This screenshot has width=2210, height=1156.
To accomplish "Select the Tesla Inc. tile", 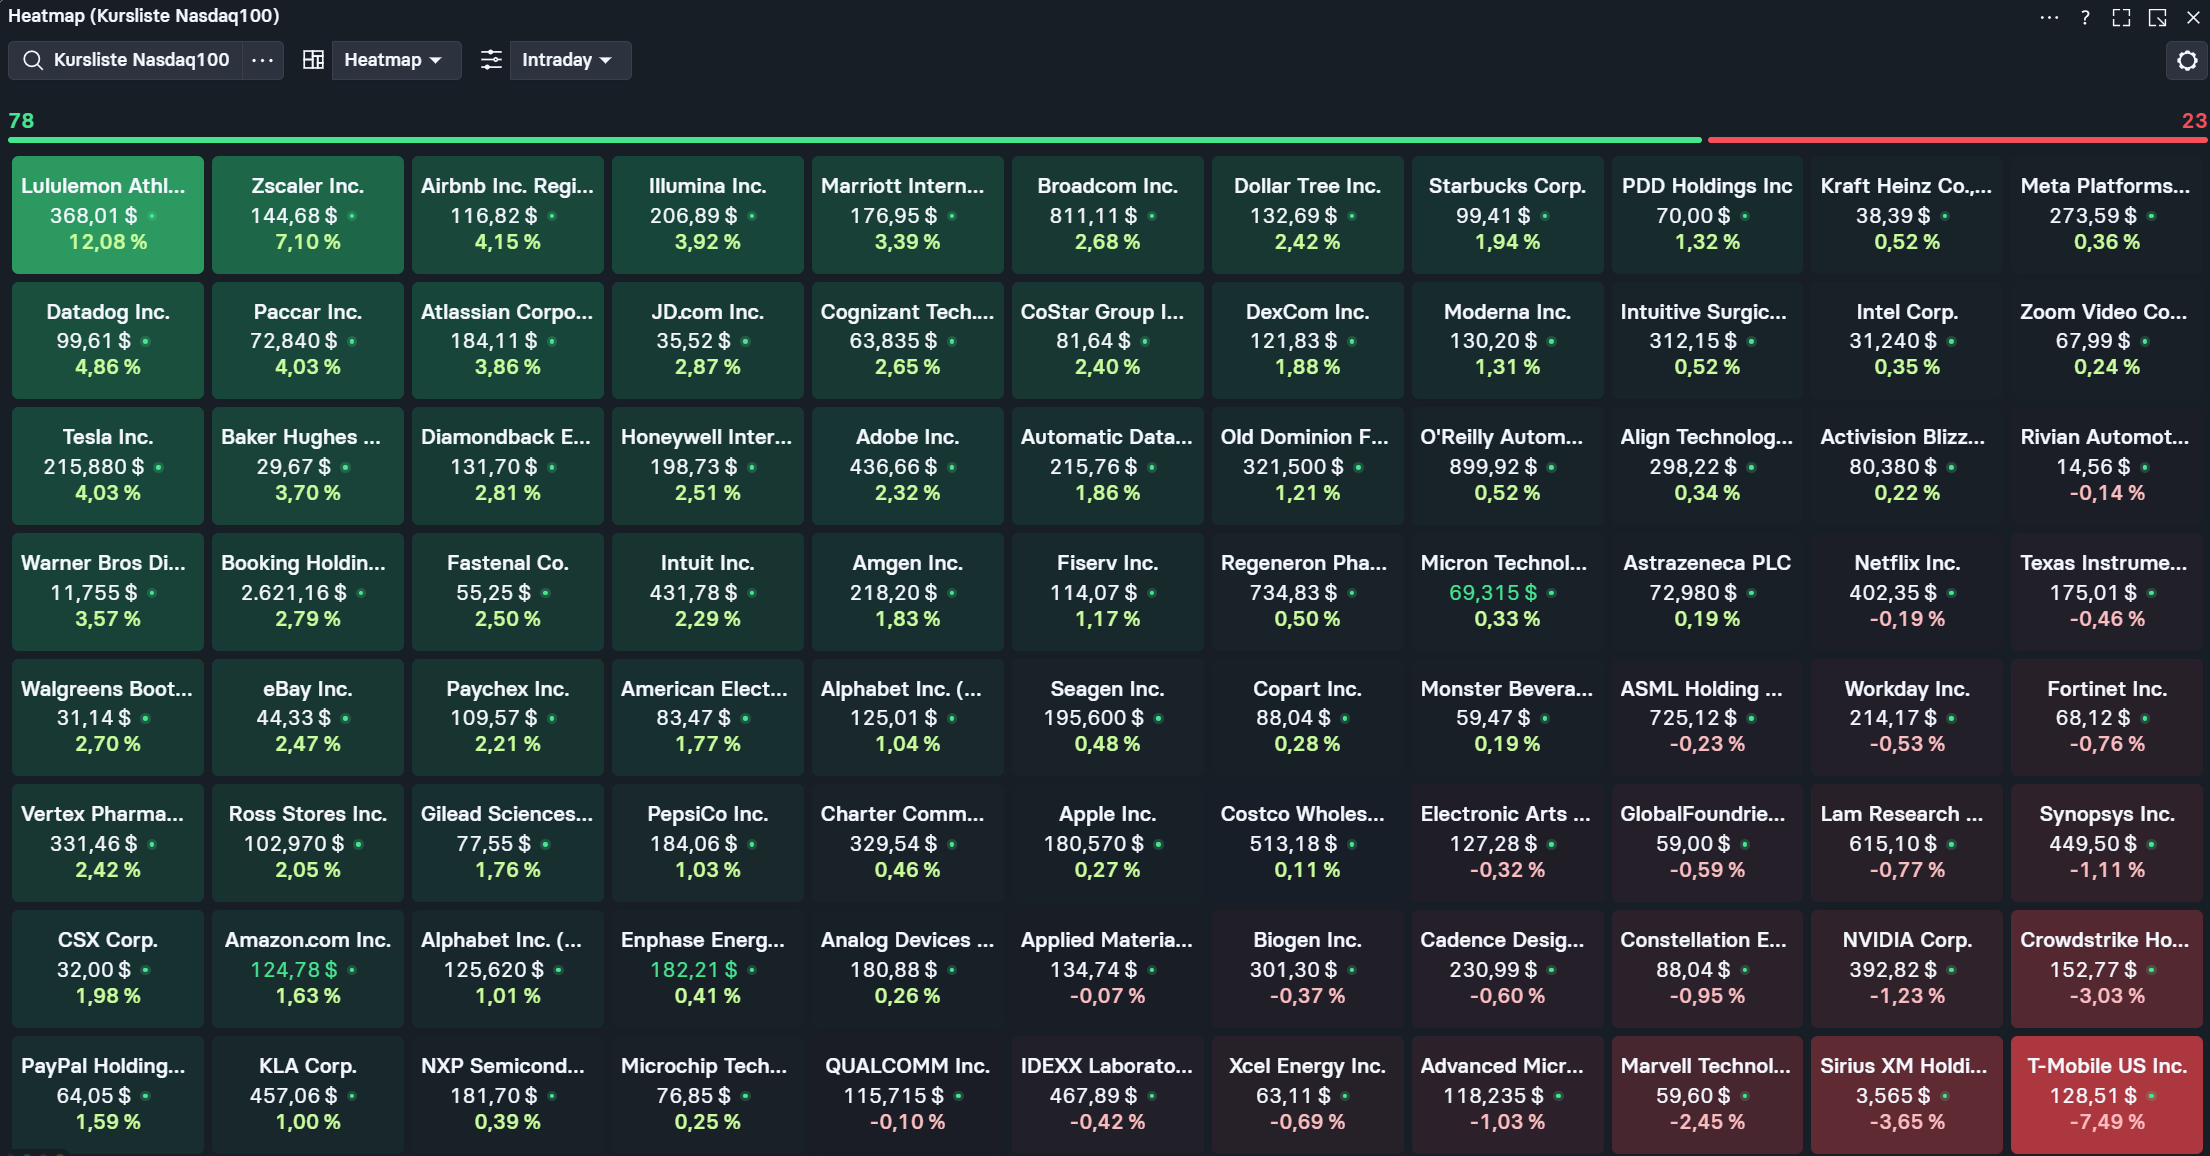I will [x=108, y=466].
